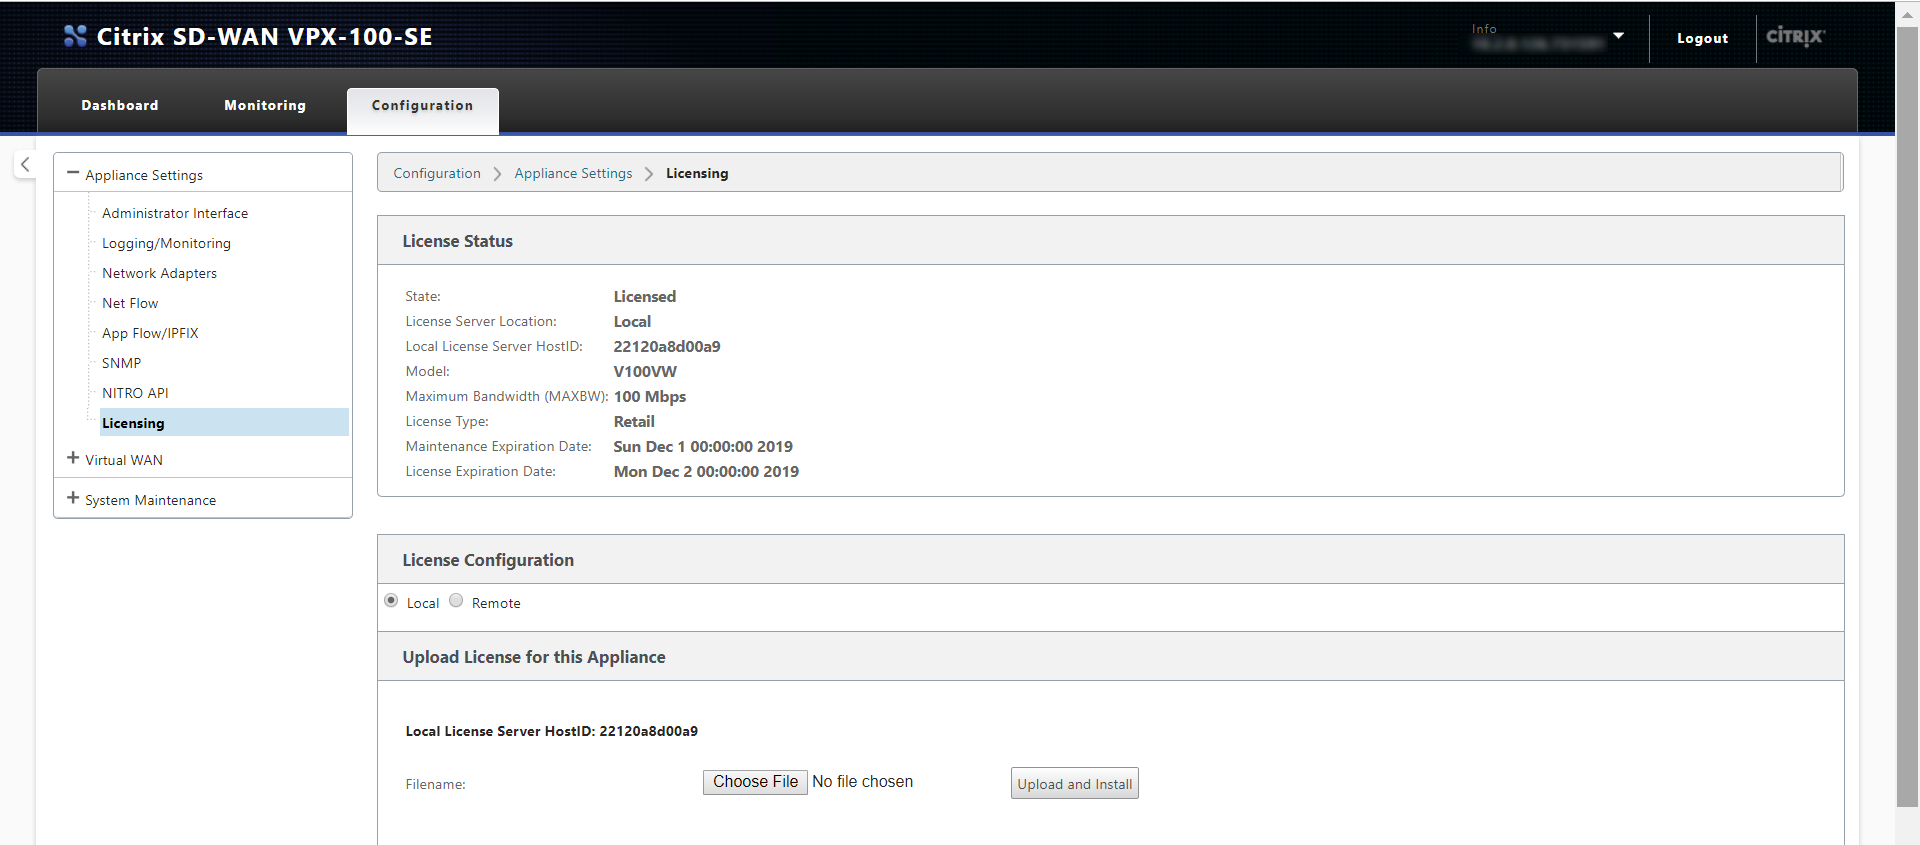This screenshot has width=1920, height=845.
Task: Click the Licensed state value
Action: pos(645,296)
